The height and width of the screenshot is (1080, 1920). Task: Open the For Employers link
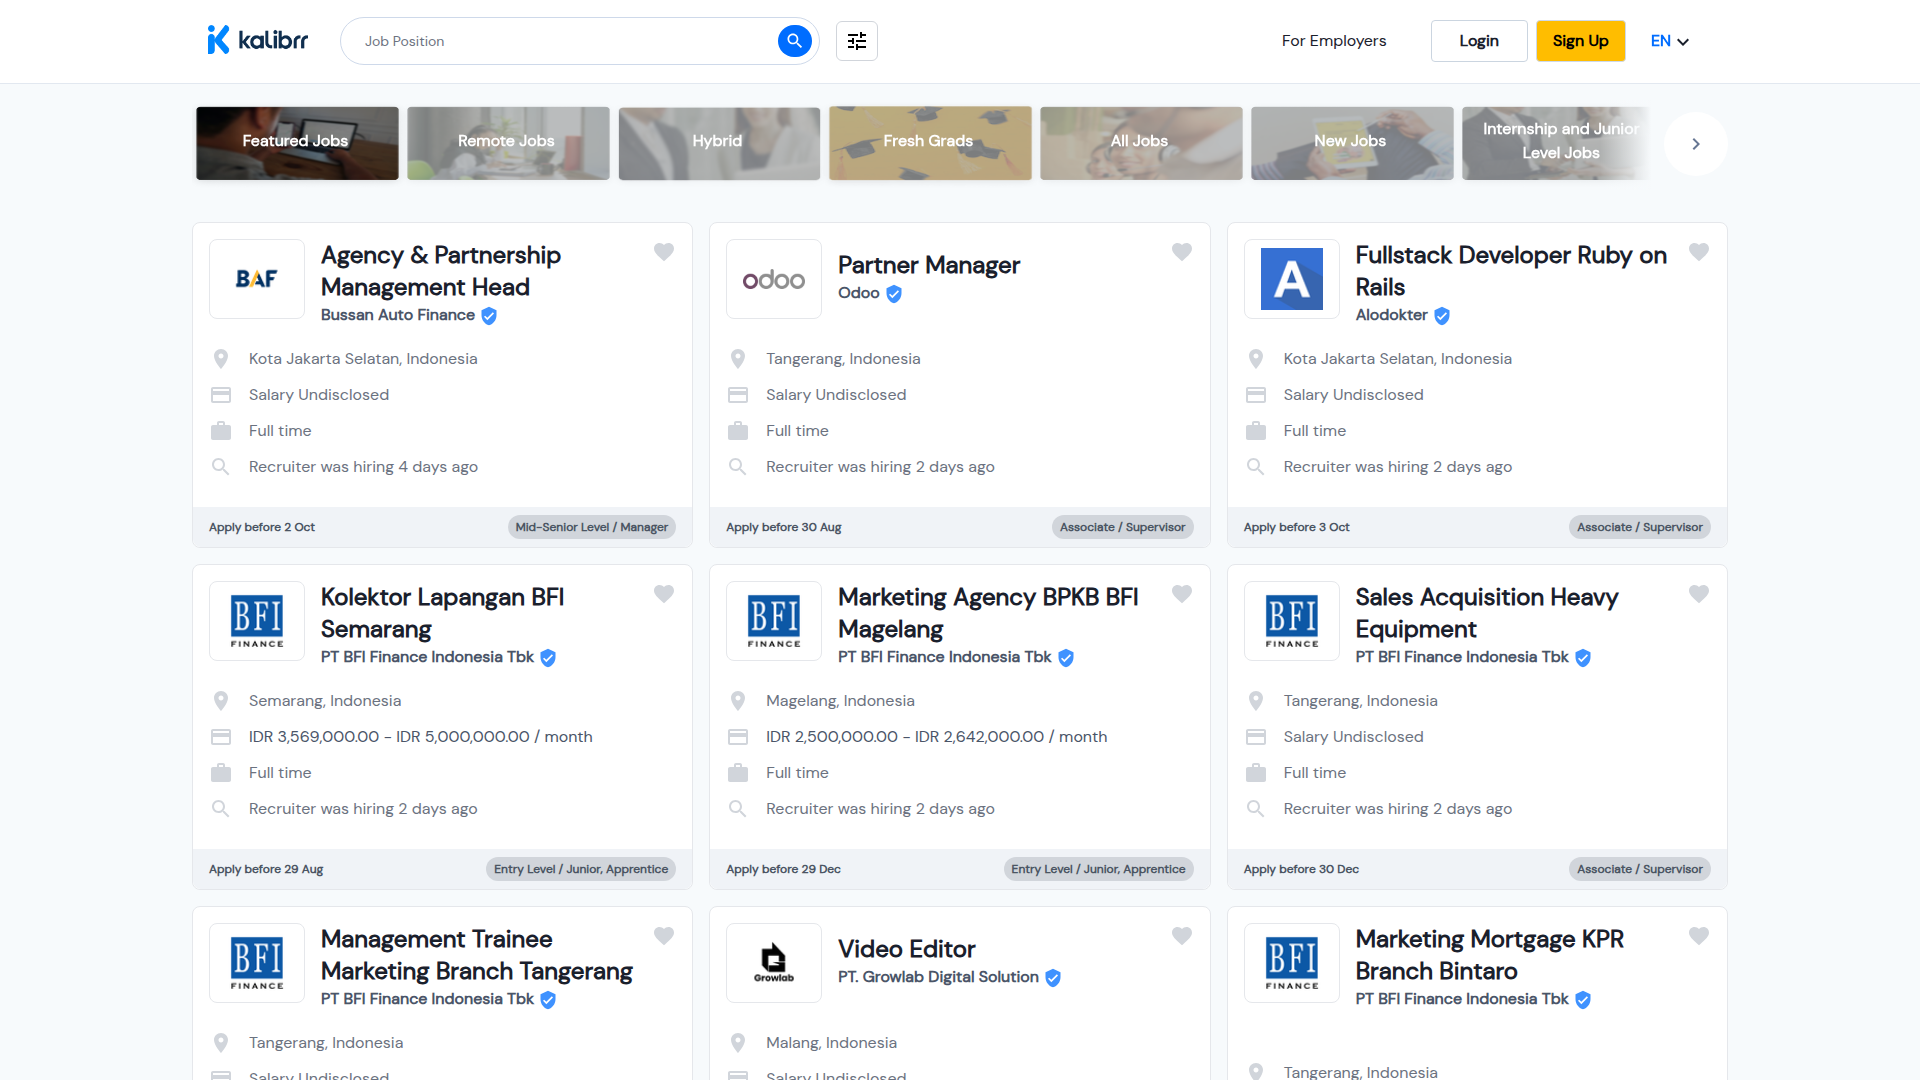pyautogui.click(x=1334, y=41)
